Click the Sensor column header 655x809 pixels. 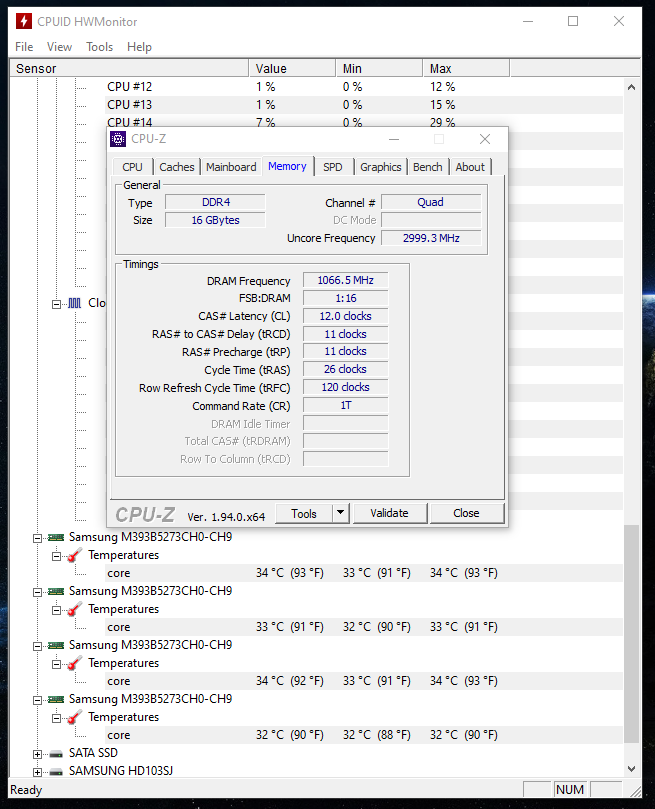point(129,69)
